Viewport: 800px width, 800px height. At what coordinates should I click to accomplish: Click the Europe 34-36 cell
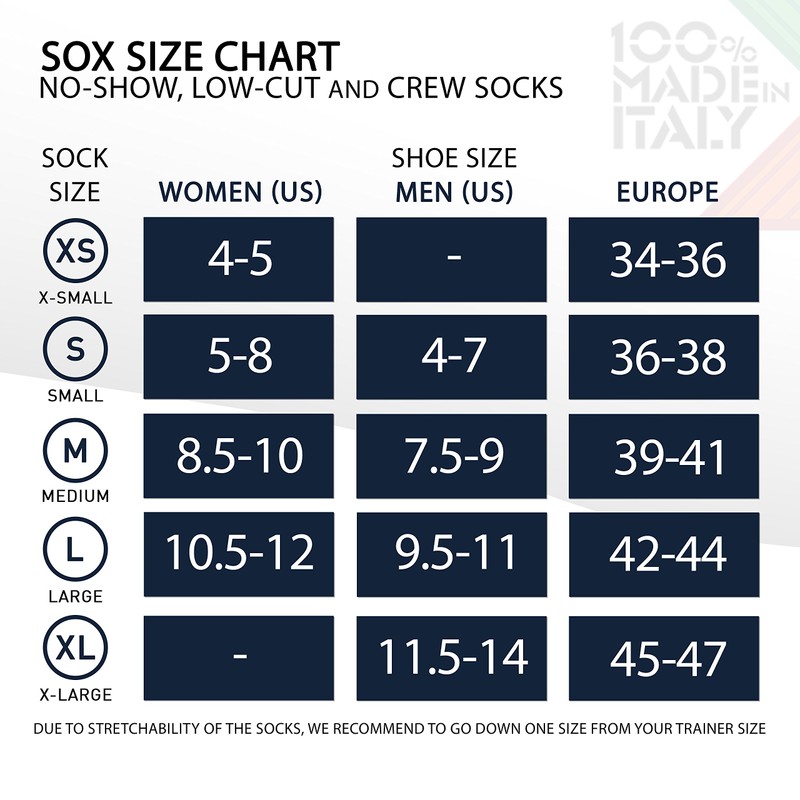[667, 259]
